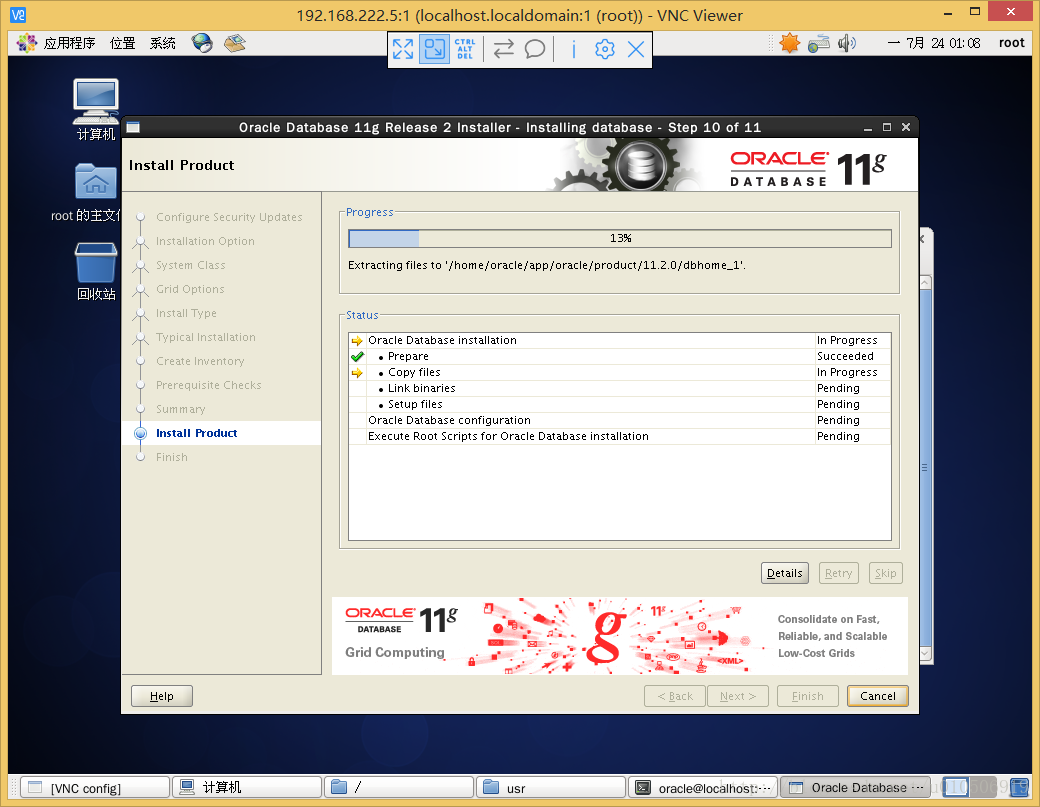Image resolution: width=1040 pixels, height=807 pixels.
Task: Click the 13% installation progress bar
Action: click(619, 238)
